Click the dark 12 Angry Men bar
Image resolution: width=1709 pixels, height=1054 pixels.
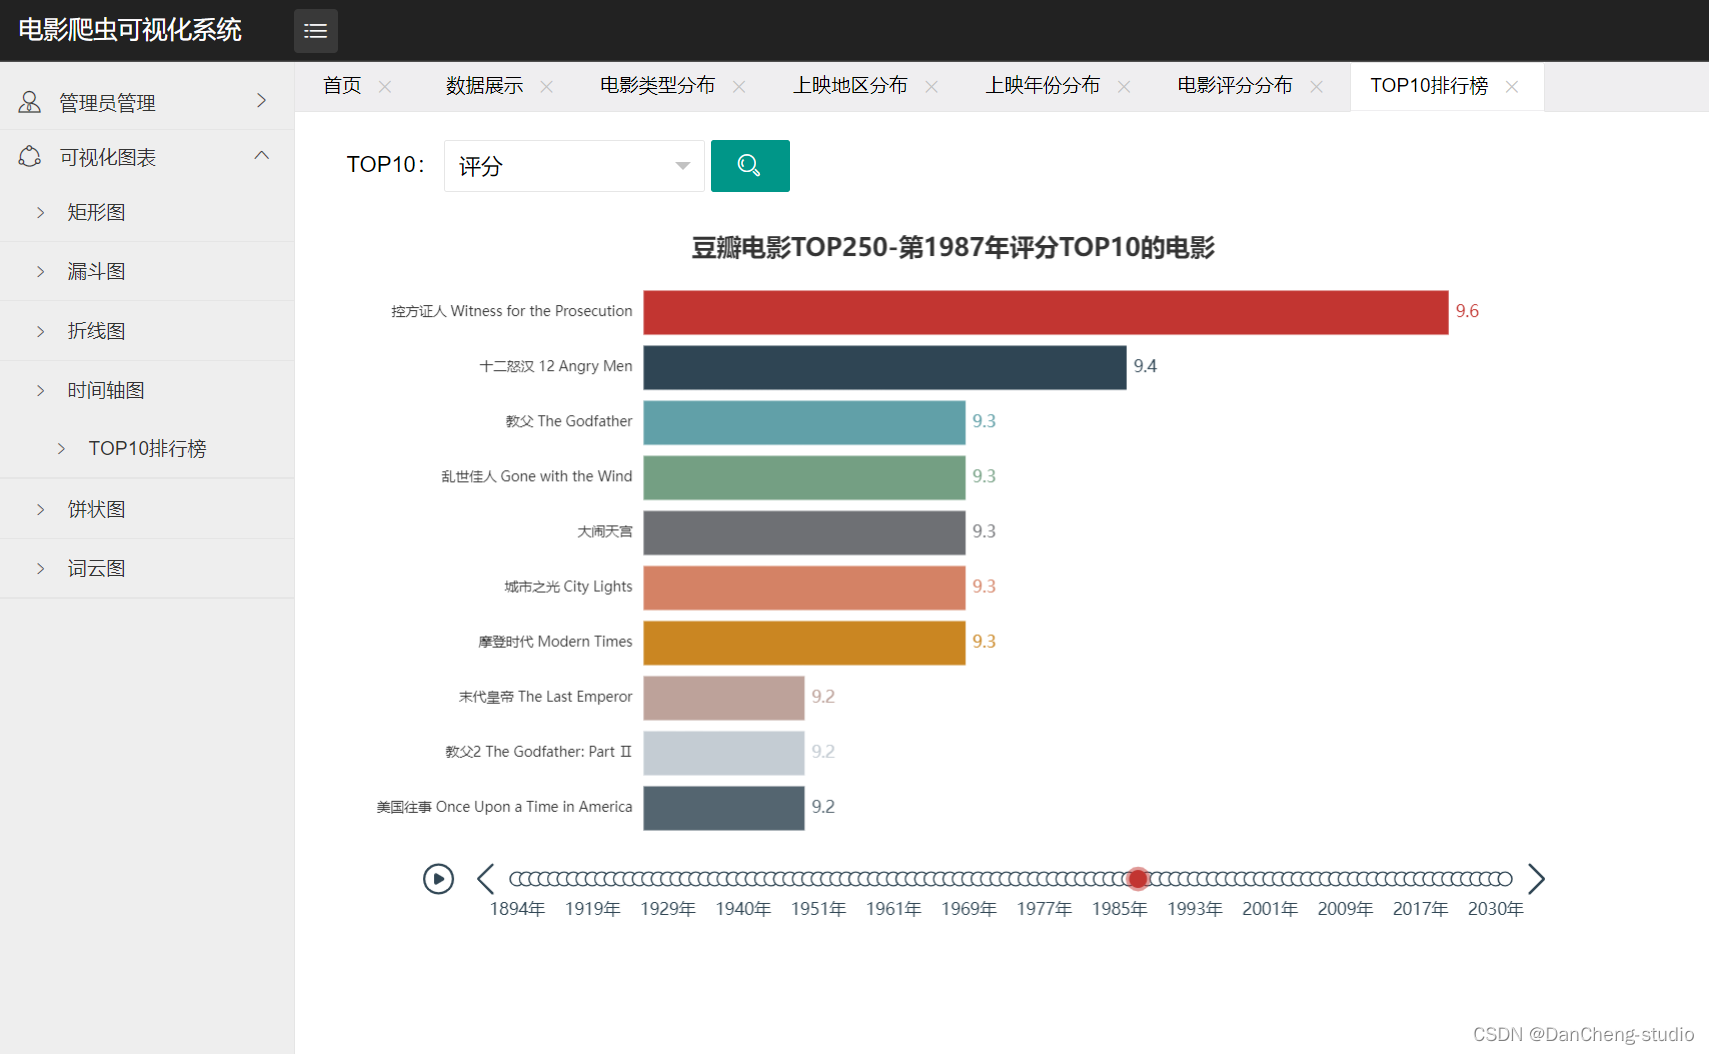coord(885,367)
